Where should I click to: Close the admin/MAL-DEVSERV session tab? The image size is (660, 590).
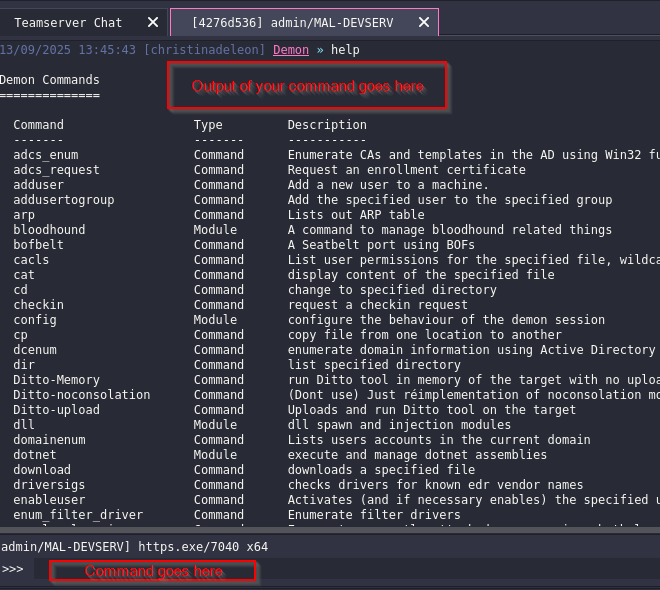point(424,22)
